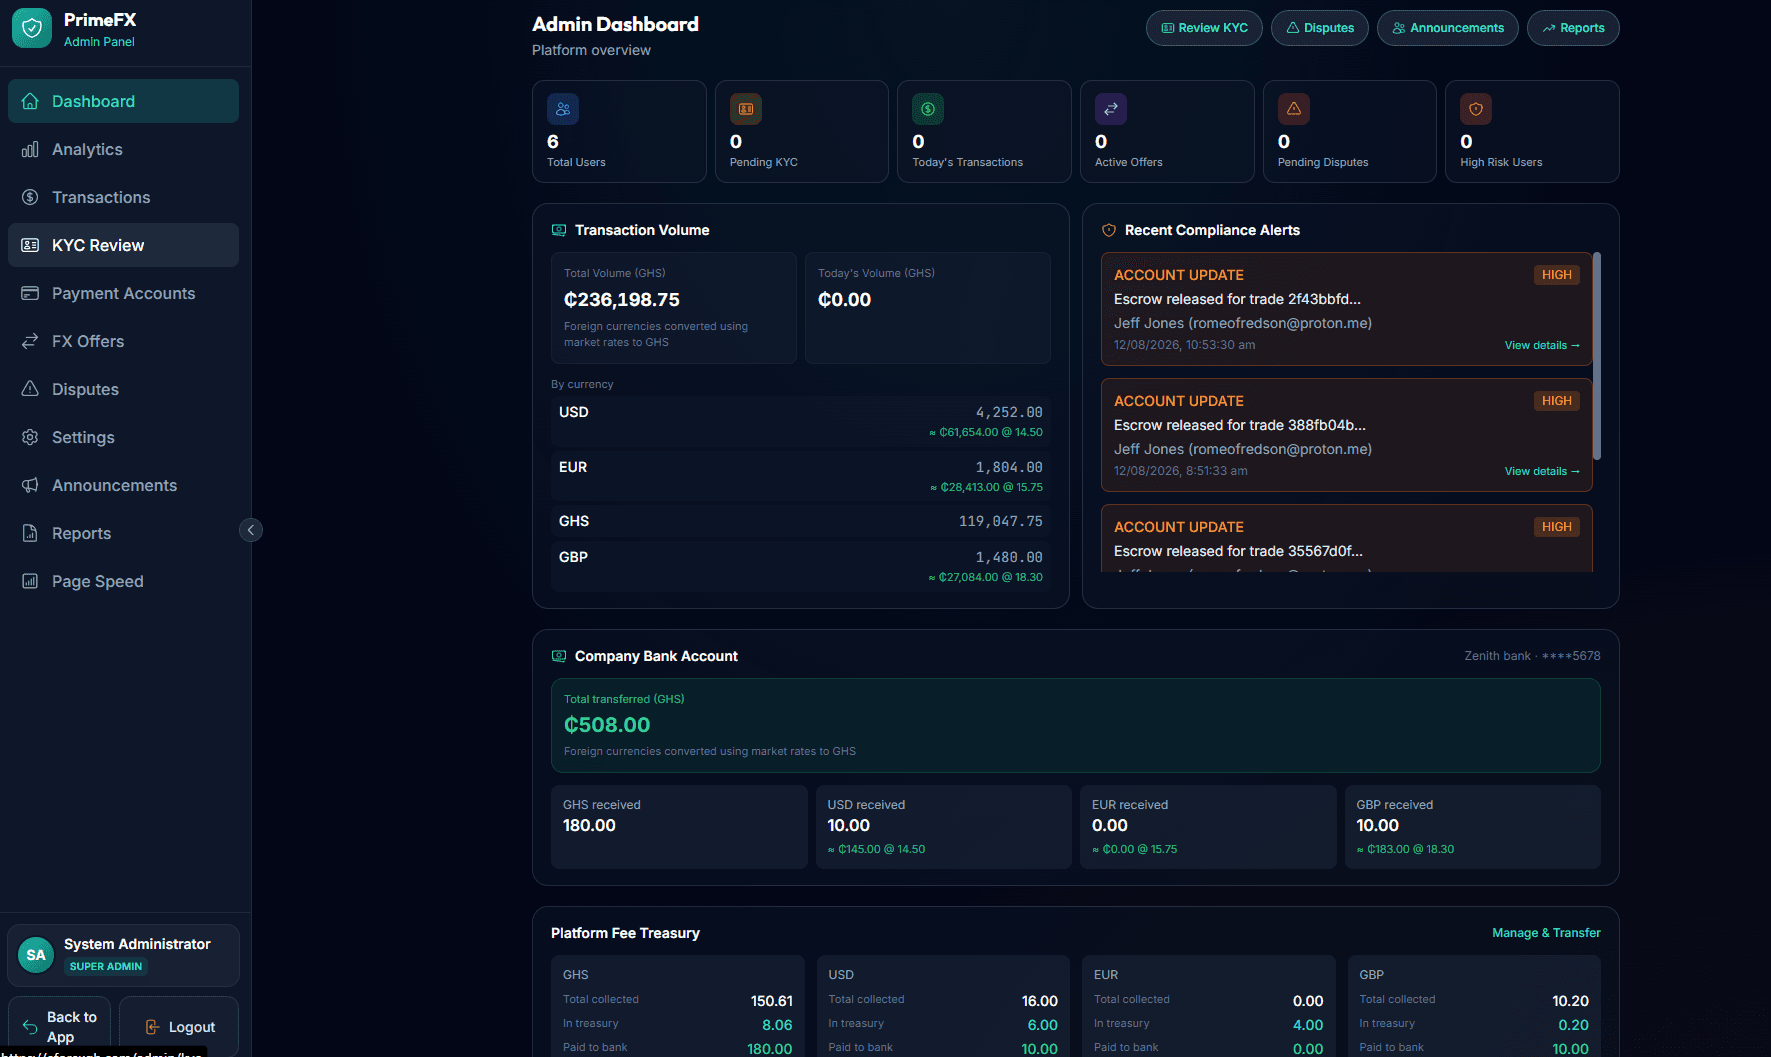The width and height of the screenshot is (1771, 1057).
Task: Click the Settings gear icon
Action: tap(30, 437)
